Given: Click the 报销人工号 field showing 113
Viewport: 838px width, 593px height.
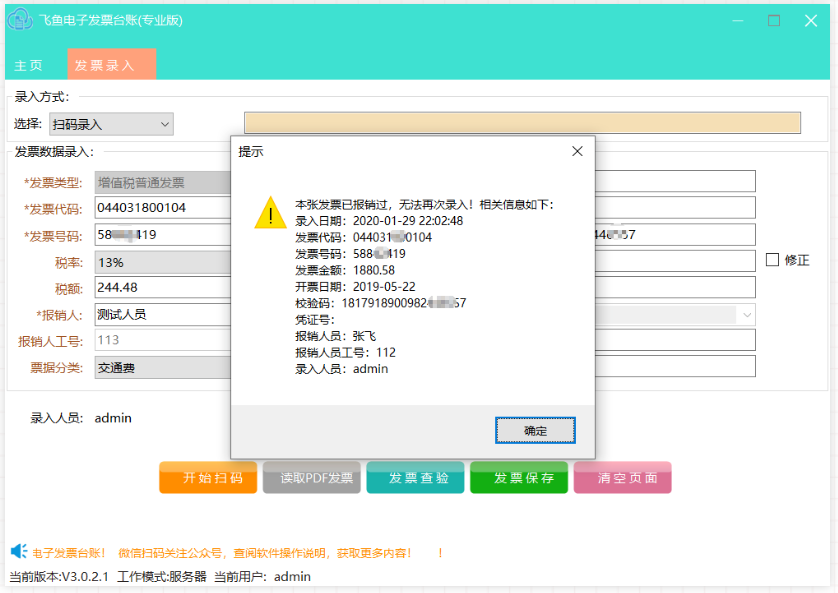Looking at the screenshot, I should pos(162,340).
